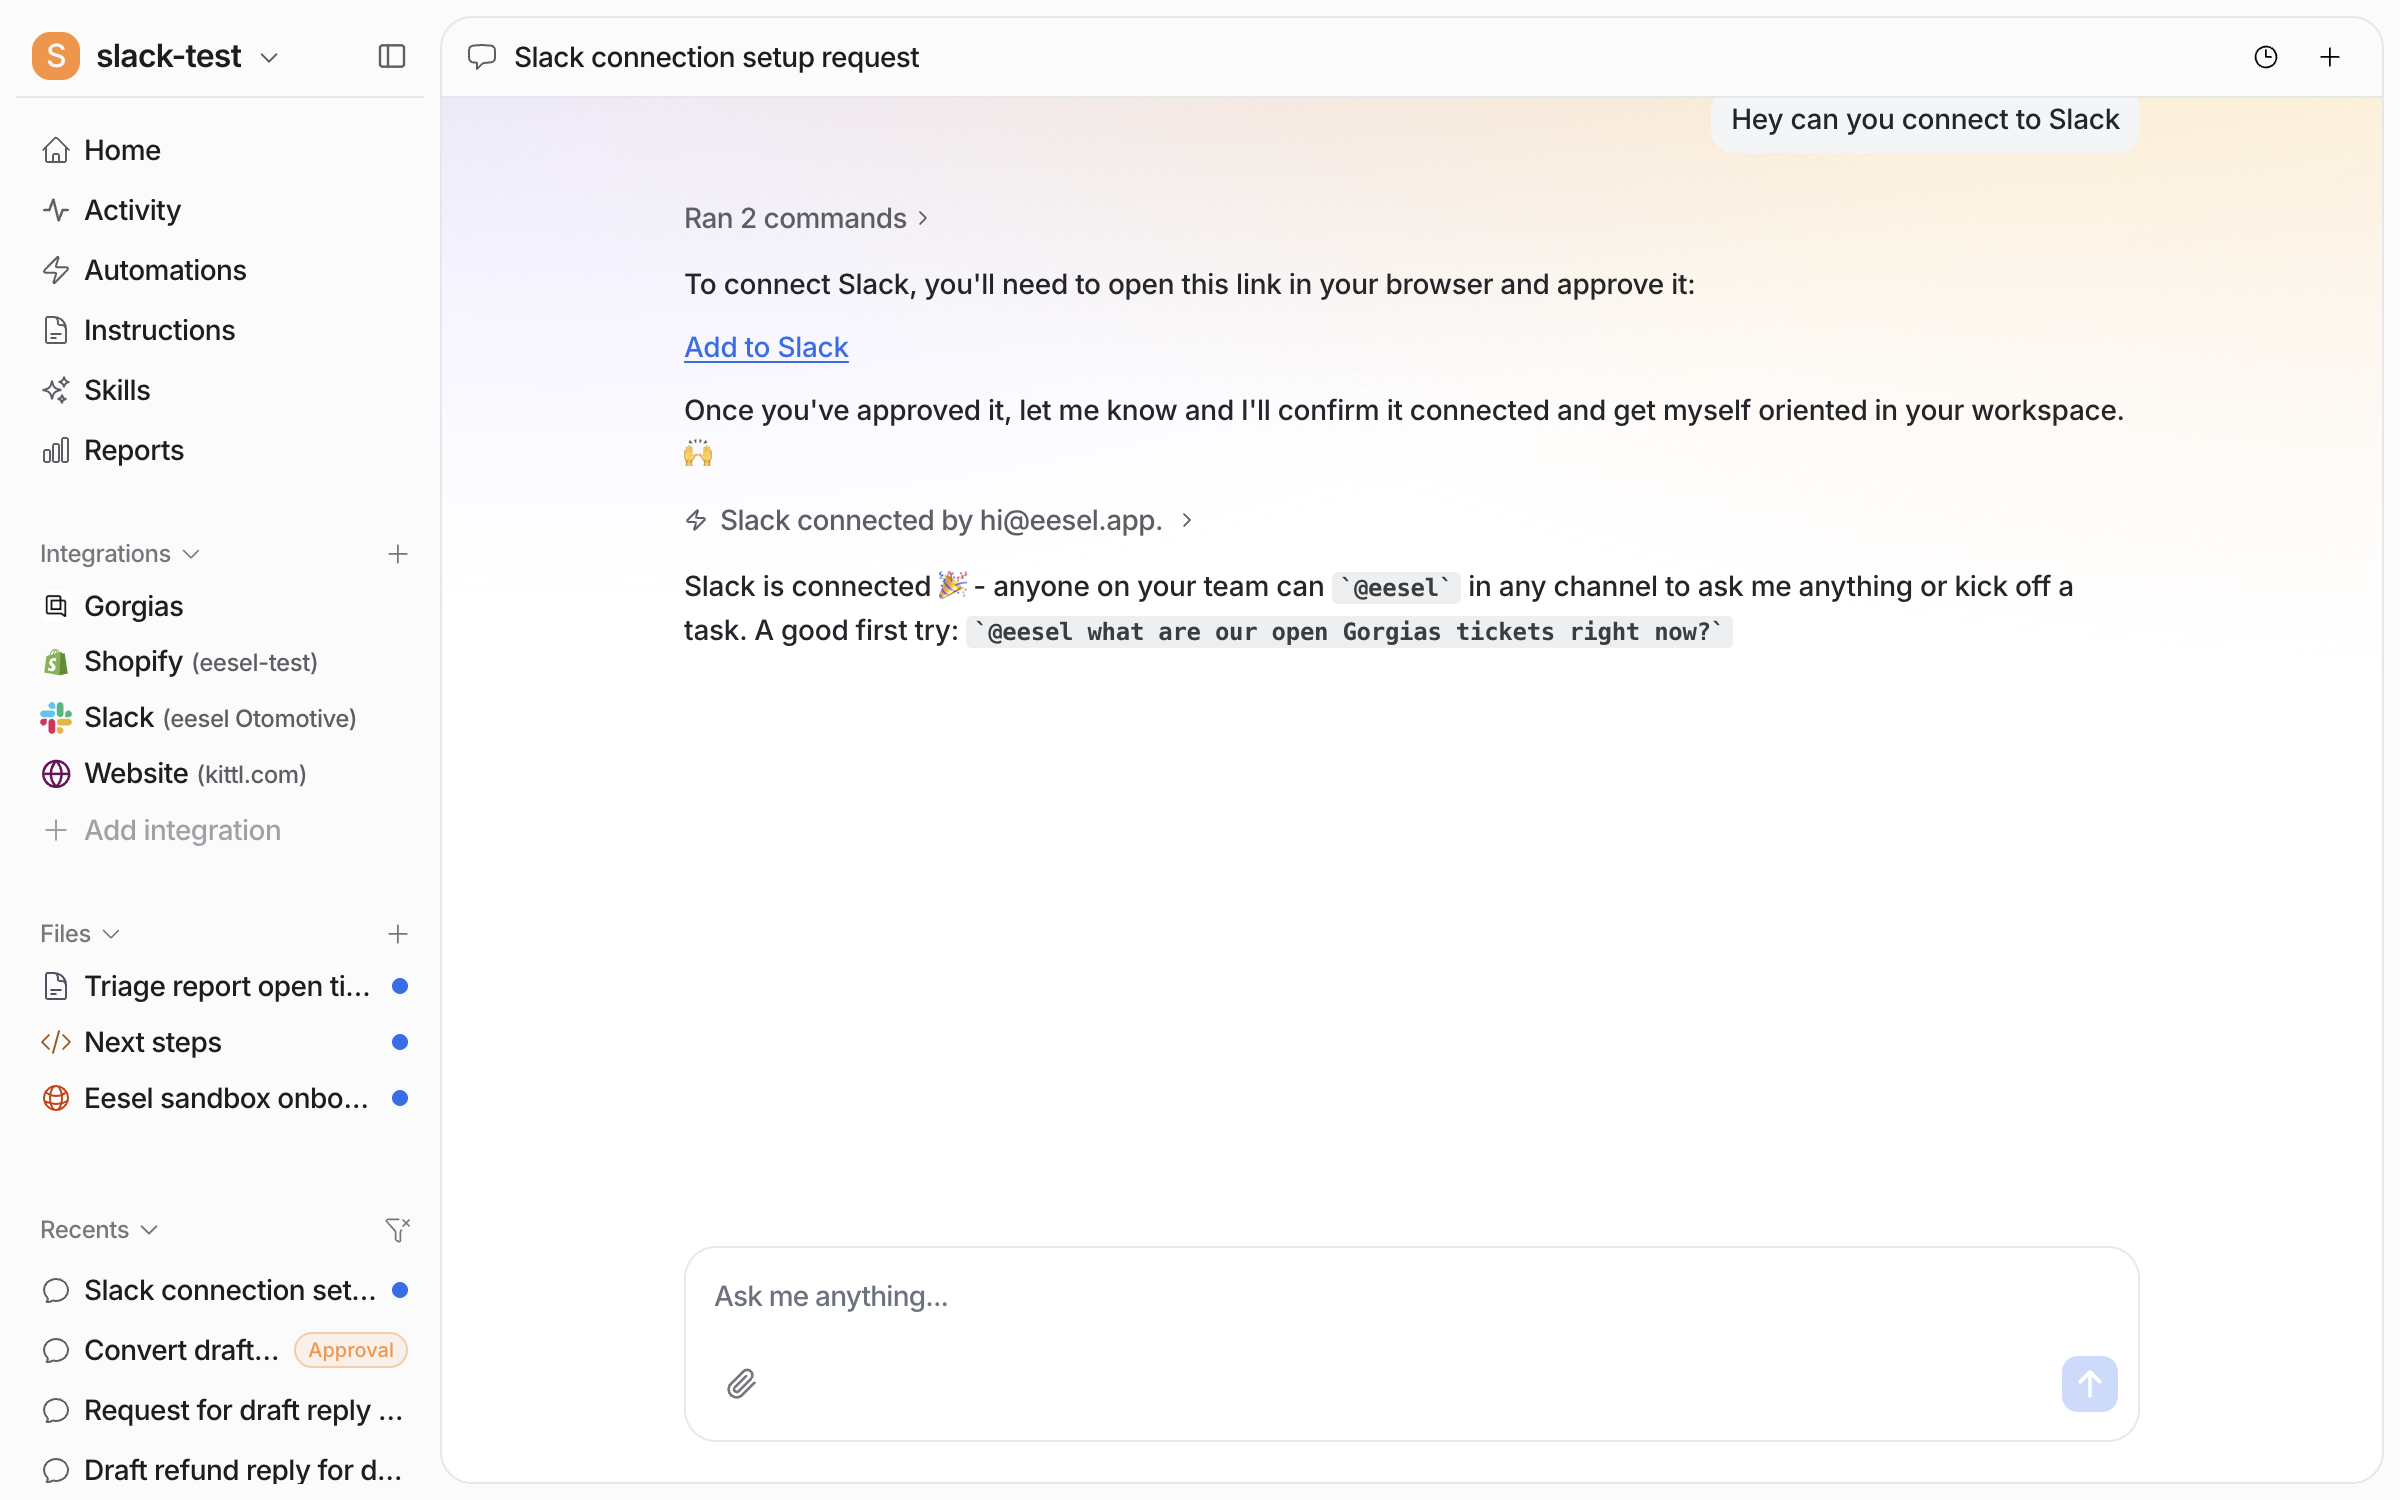Click the Instructions document icon
Screen dimensions: 2400x1500
click(x=56, y=330)
